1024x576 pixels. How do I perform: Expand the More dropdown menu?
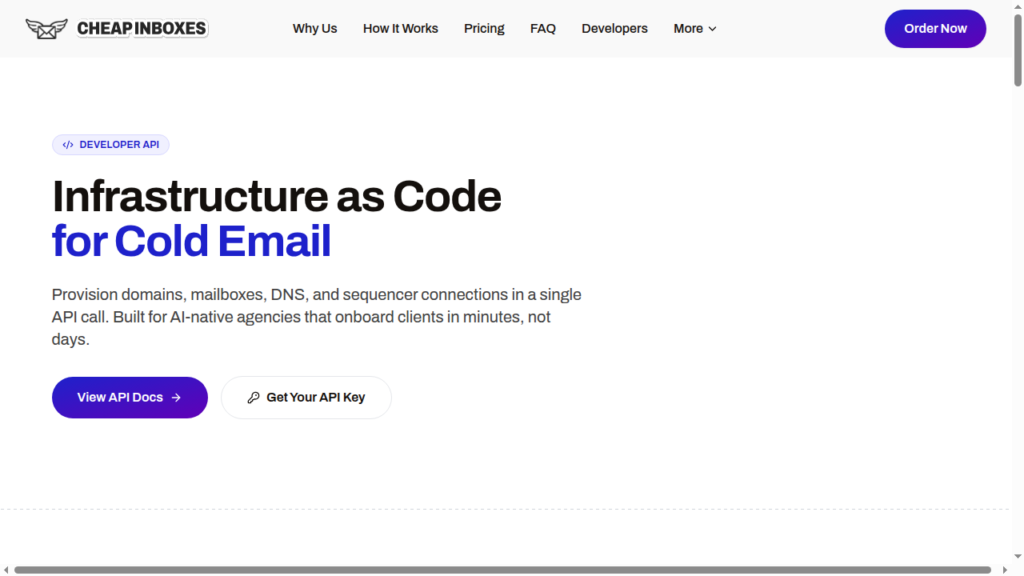pyautogui.click(x=695, y=29)
